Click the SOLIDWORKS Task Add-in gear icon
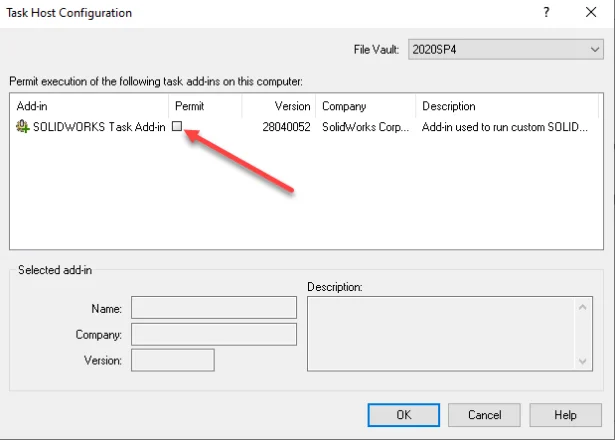The image size is (615, 440). tap(22, 126)
